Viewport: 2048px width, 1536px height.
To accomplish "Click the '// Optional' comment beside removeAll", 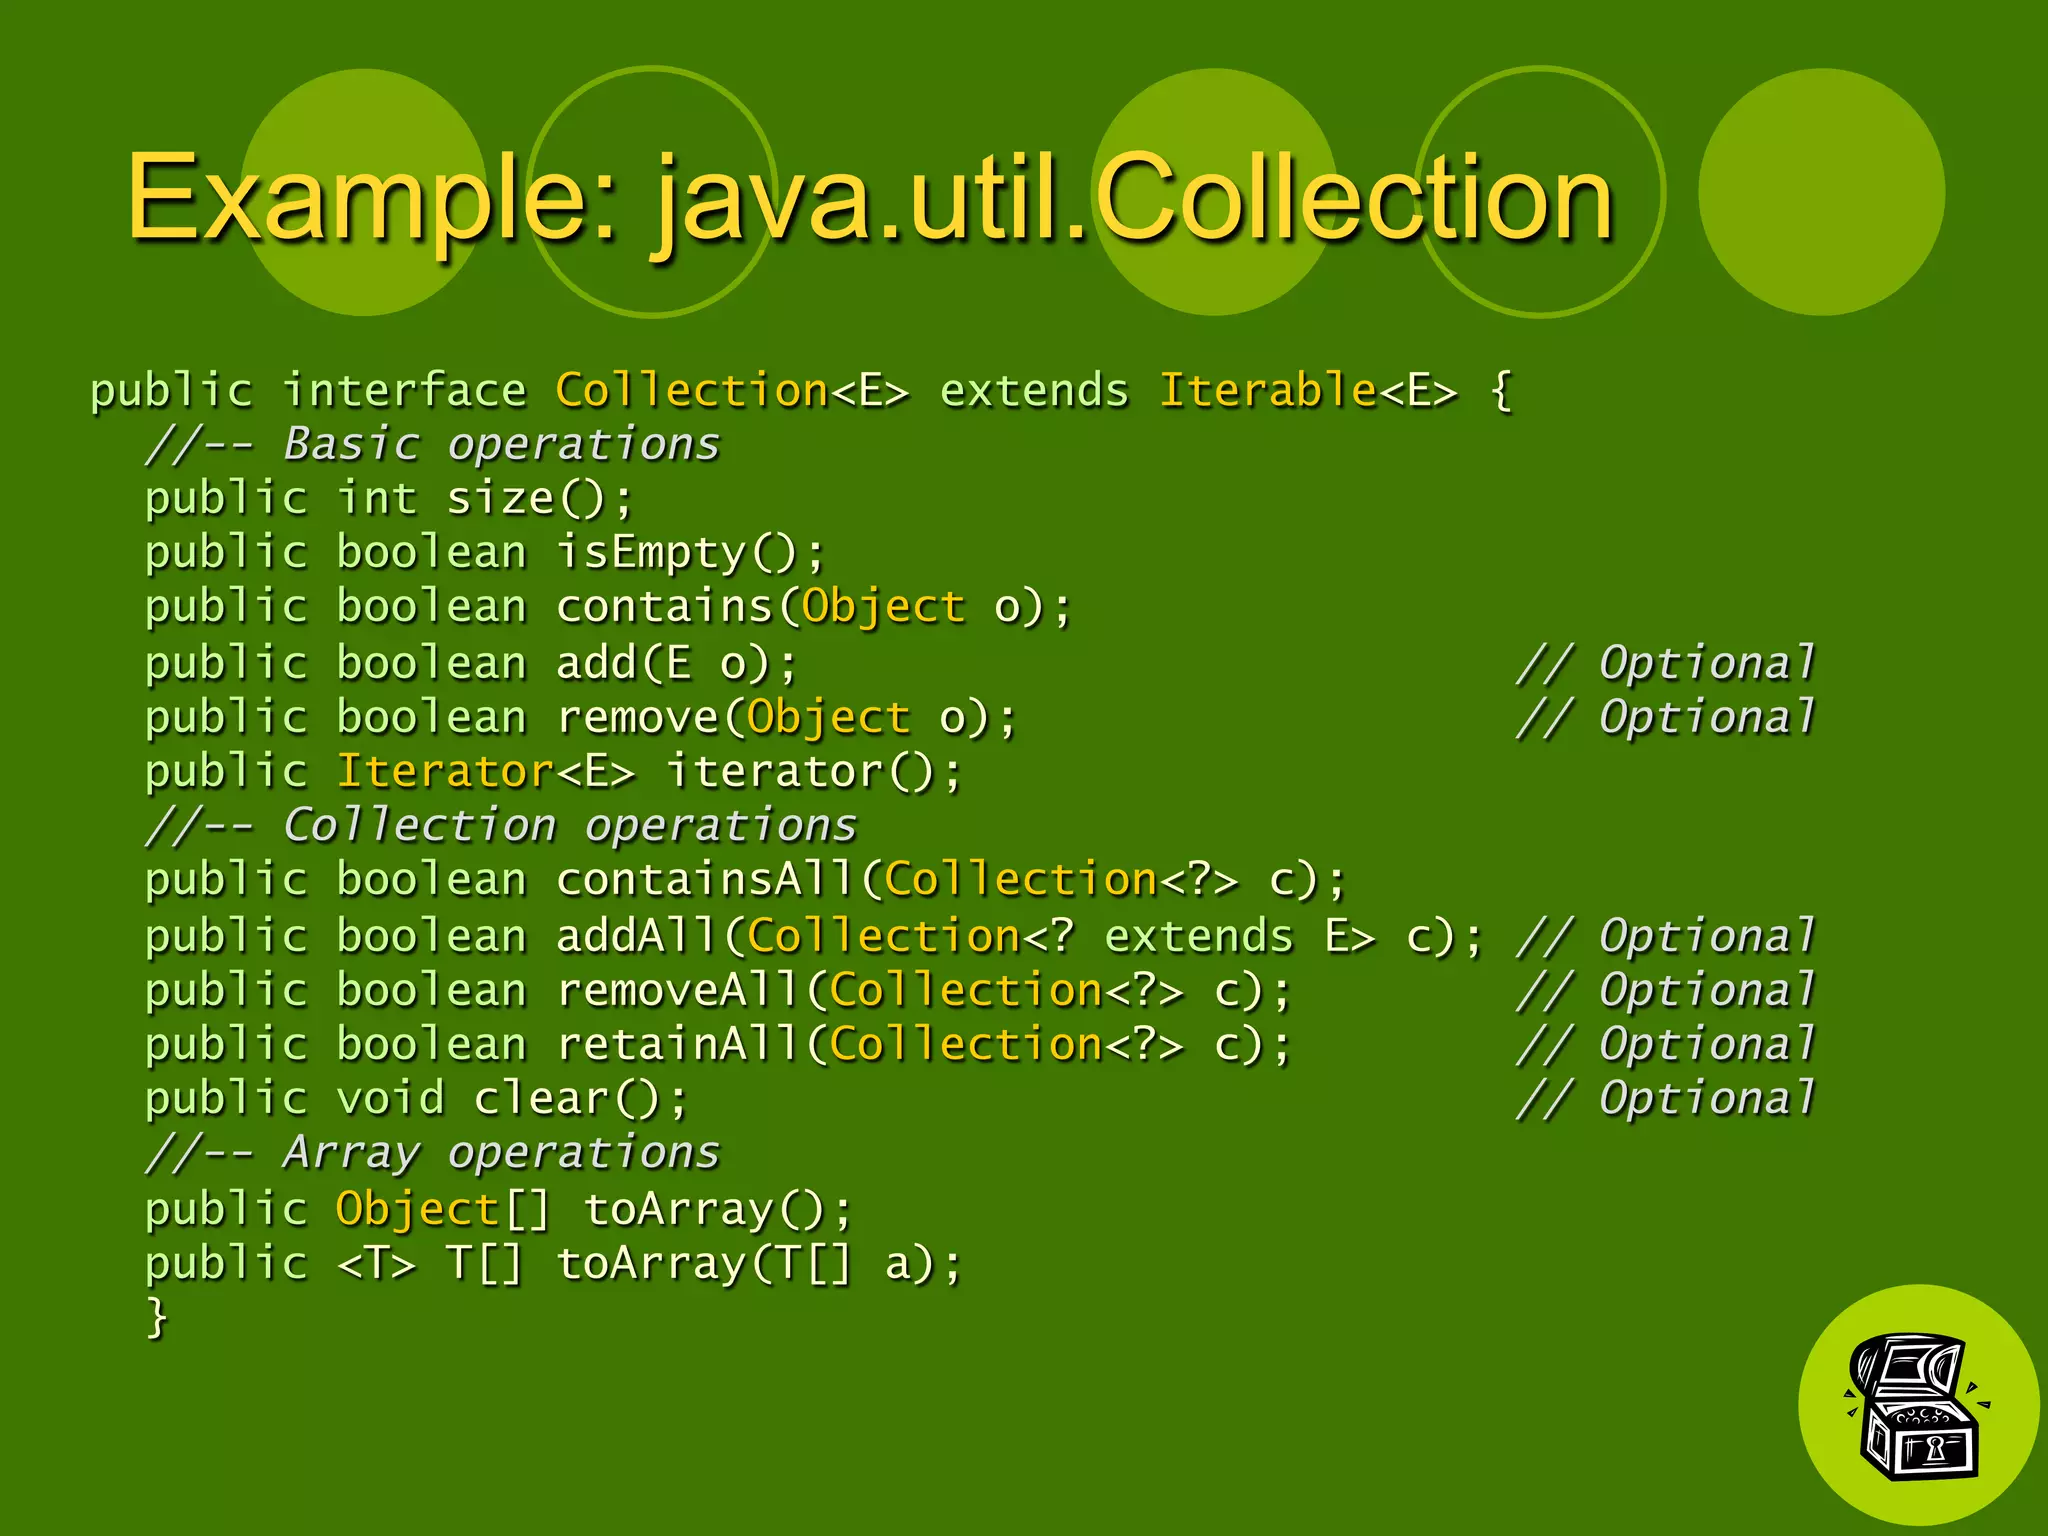I will (1666, 990).
